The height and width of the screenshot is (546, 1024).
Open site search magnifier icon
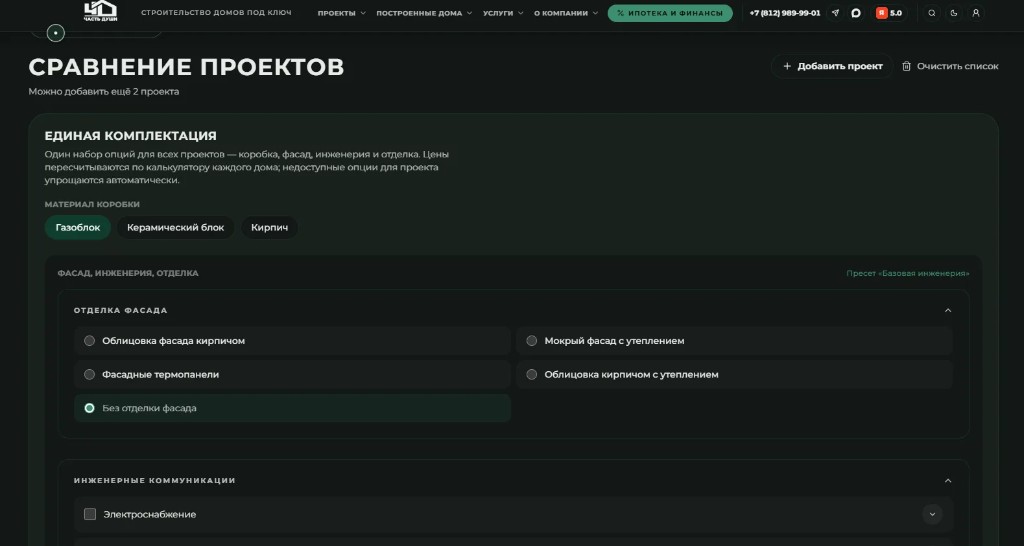[932, 13]
